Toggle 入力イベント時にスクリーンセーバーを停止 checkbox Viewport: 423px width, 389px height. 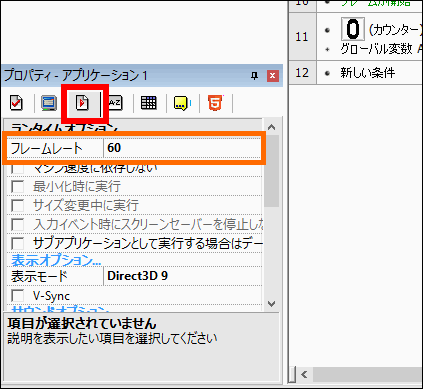tap(17, 224)
